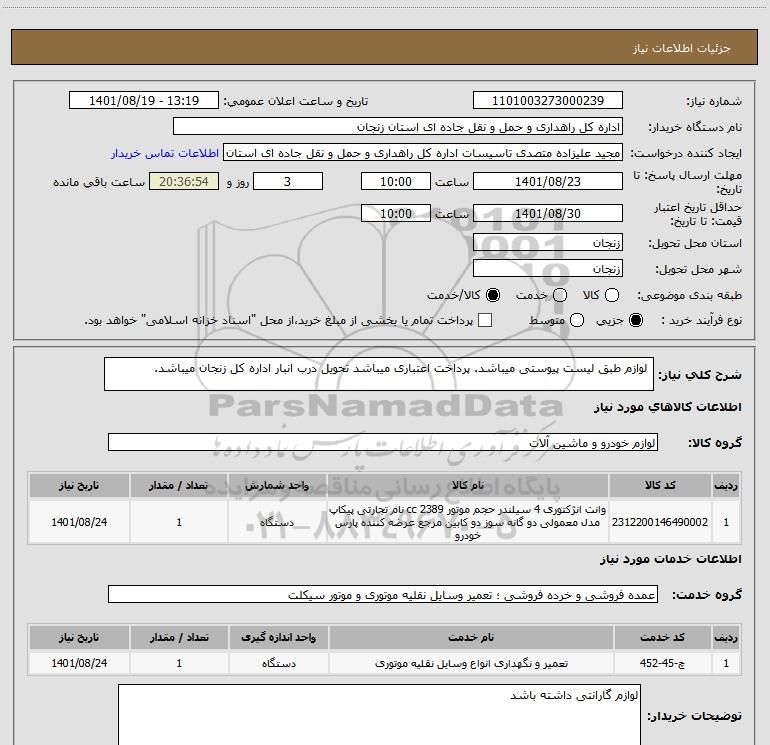This screenshot has height=745, width=770.
Task: Click the price validity date 1401/08/30
Action: pos(548,213)
